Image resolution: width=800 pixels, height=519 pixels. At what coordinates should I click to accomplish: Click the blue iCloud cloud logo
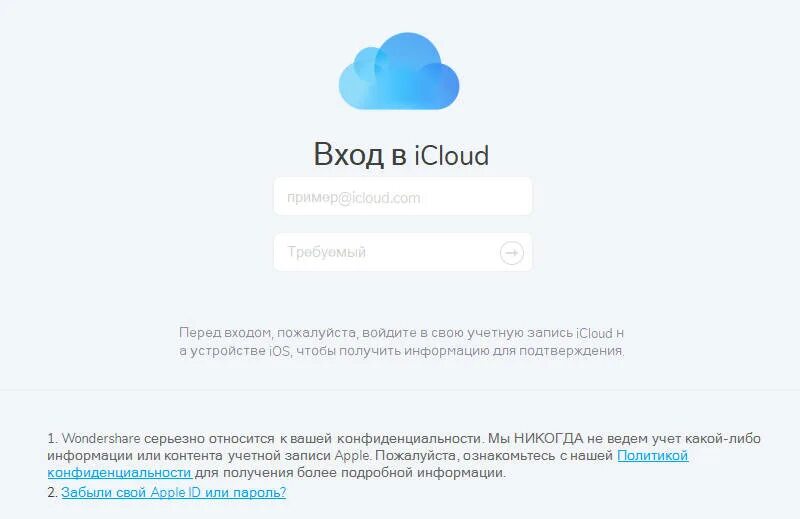pyautogui.click(x=399, y=71)
